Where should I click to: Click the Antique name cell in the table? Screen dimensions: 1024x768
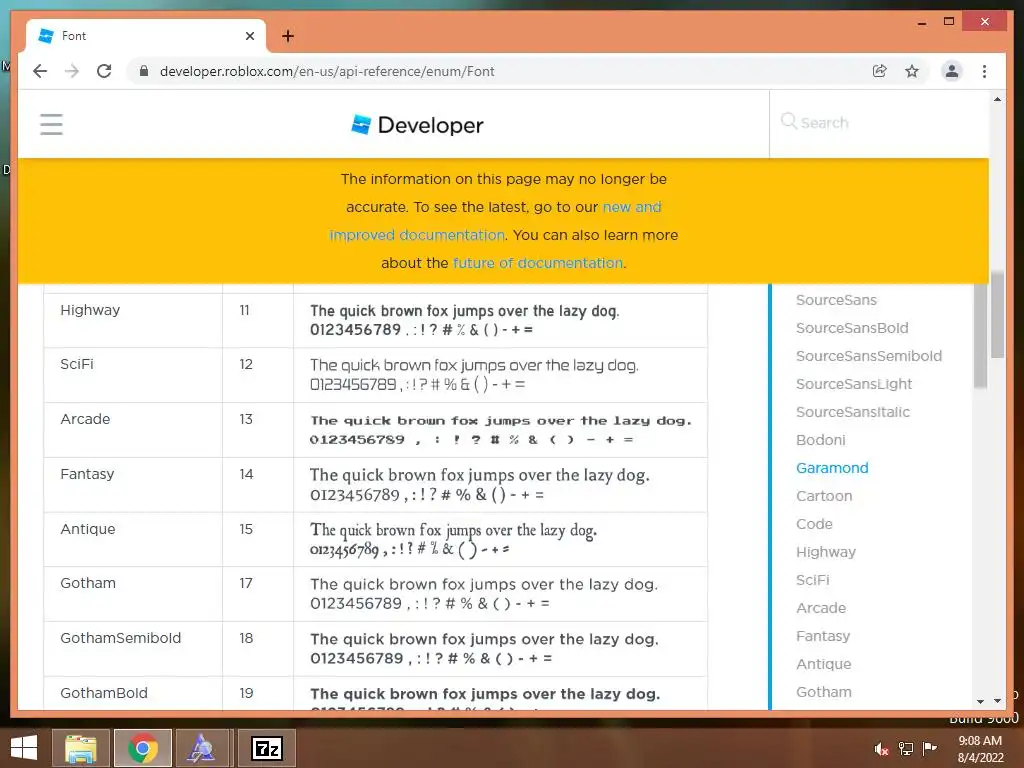tap(133, 539)
